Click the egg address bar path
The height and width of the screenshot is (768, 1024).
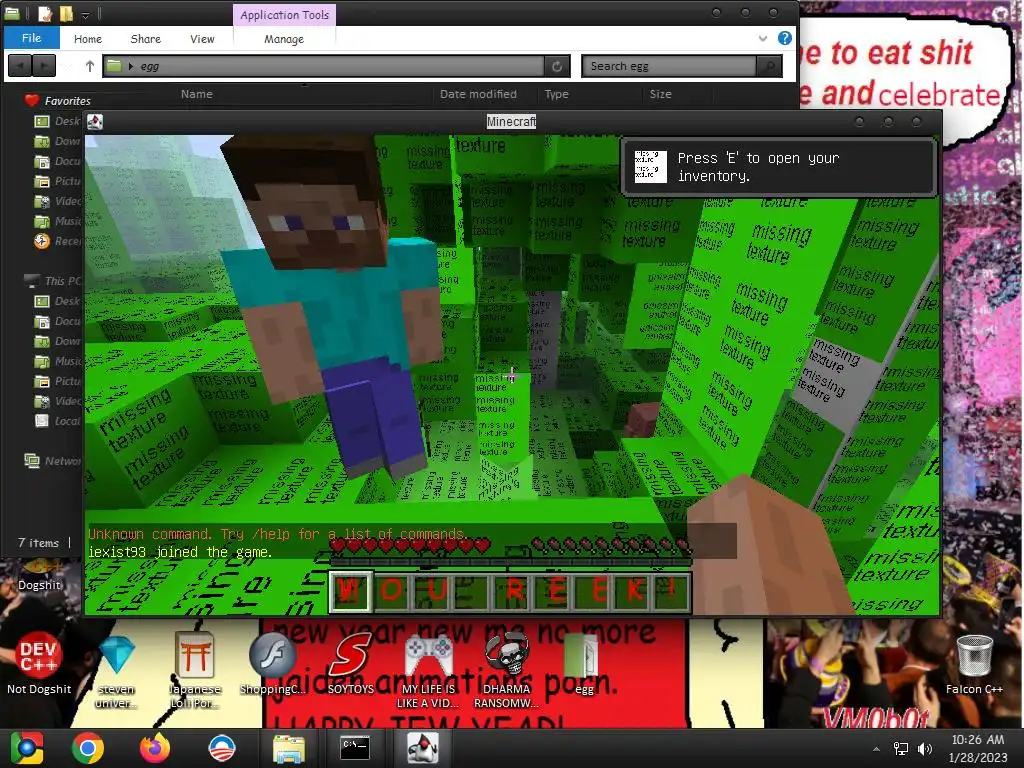pos(150,66)
